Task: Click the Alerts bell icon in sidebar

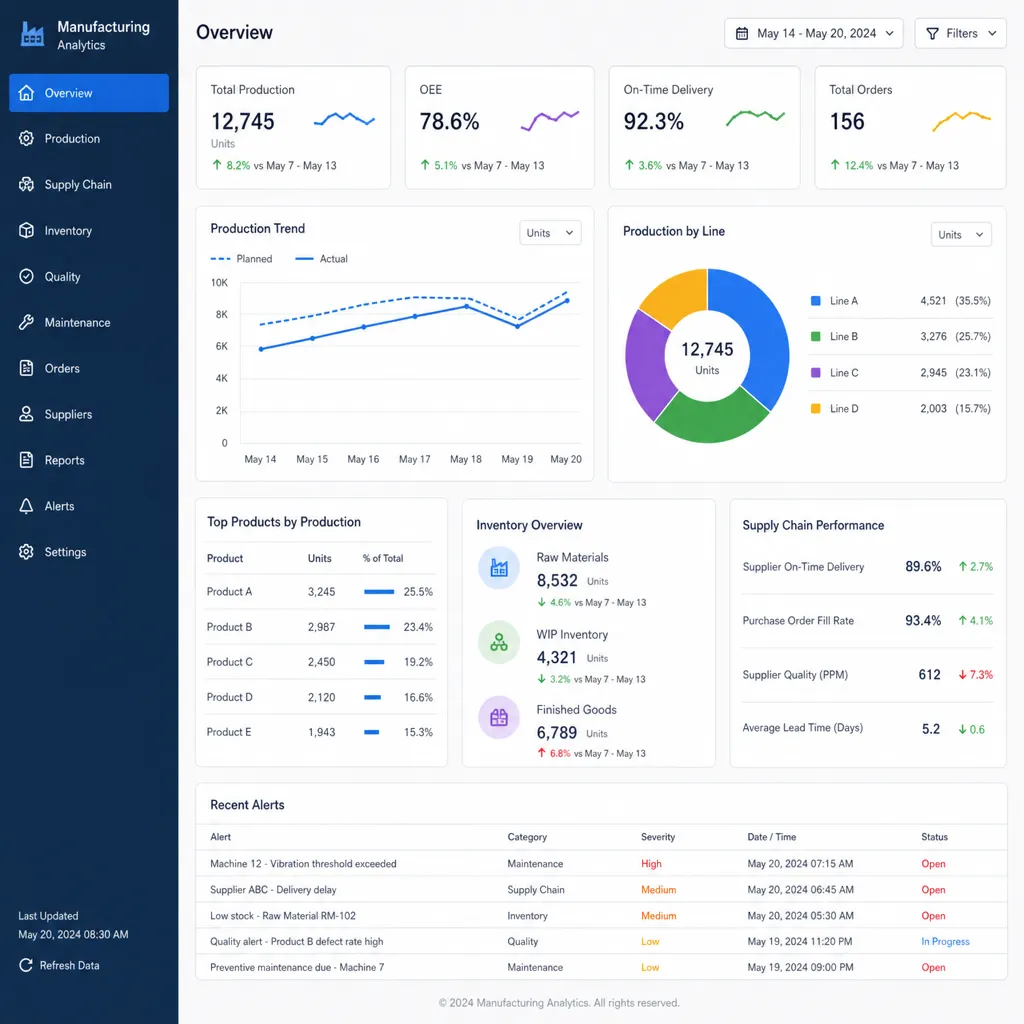Action: [x=26, y=506]
